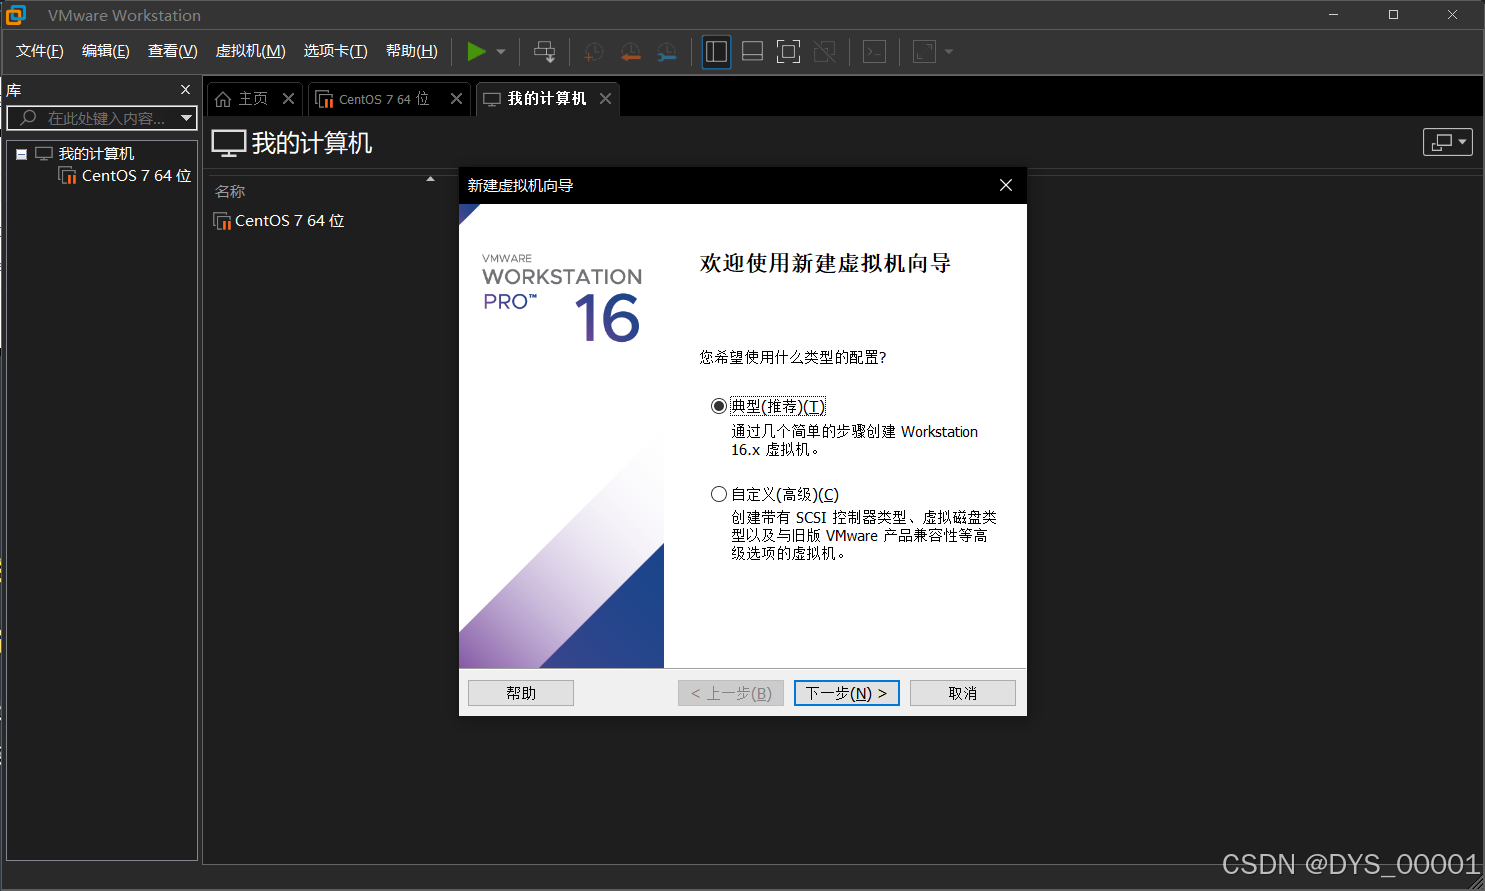Click the Unity mode icon
1485x891 pixels.
[x=825, y=52]
